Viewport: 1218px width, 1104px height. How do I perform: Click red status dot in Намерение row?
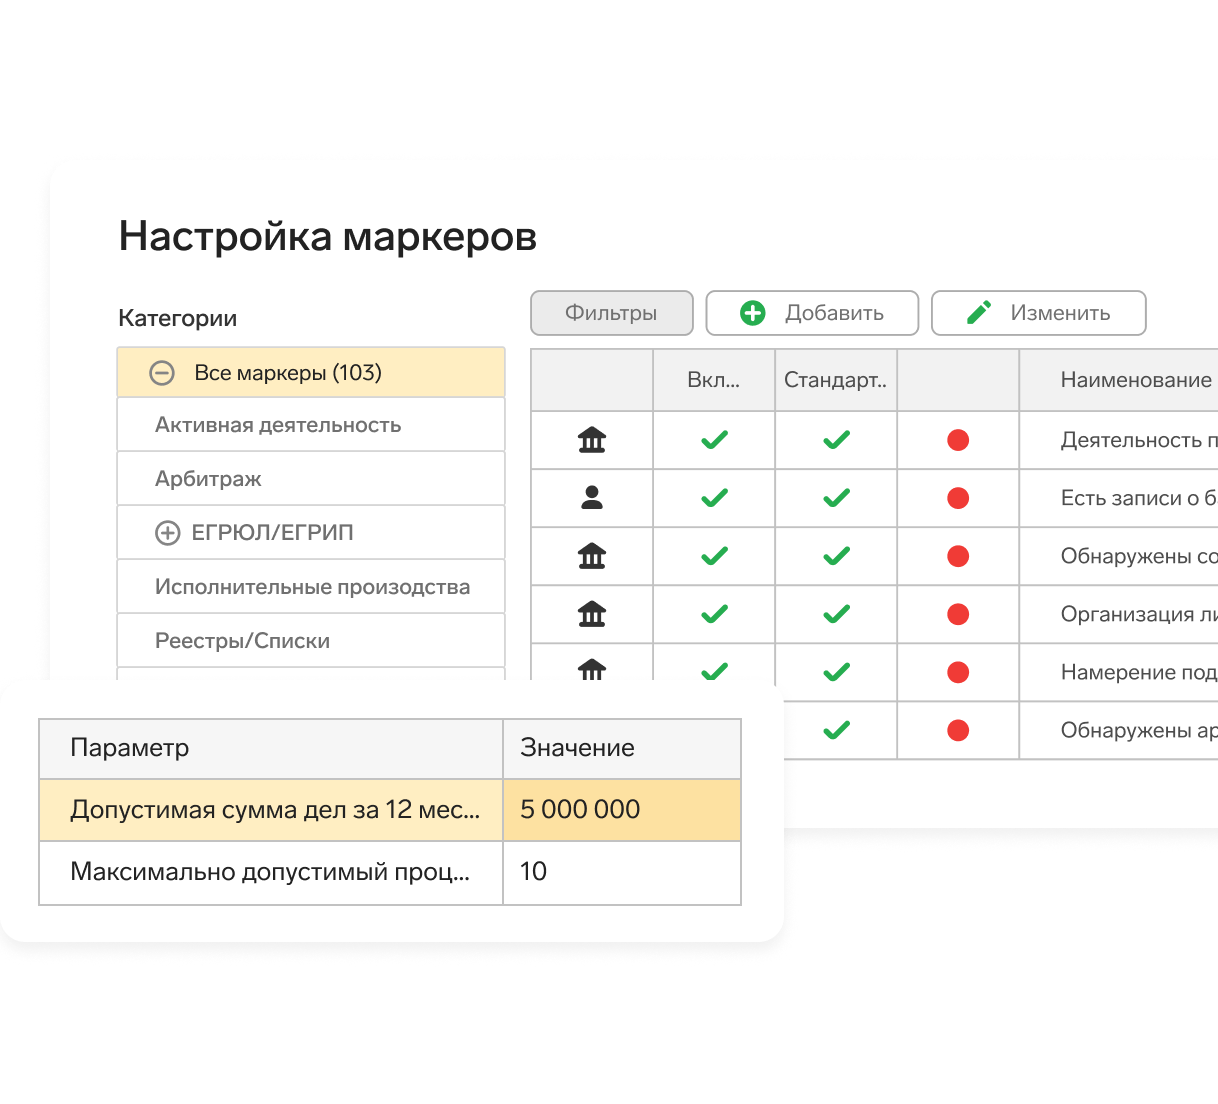tap(958, 672)
